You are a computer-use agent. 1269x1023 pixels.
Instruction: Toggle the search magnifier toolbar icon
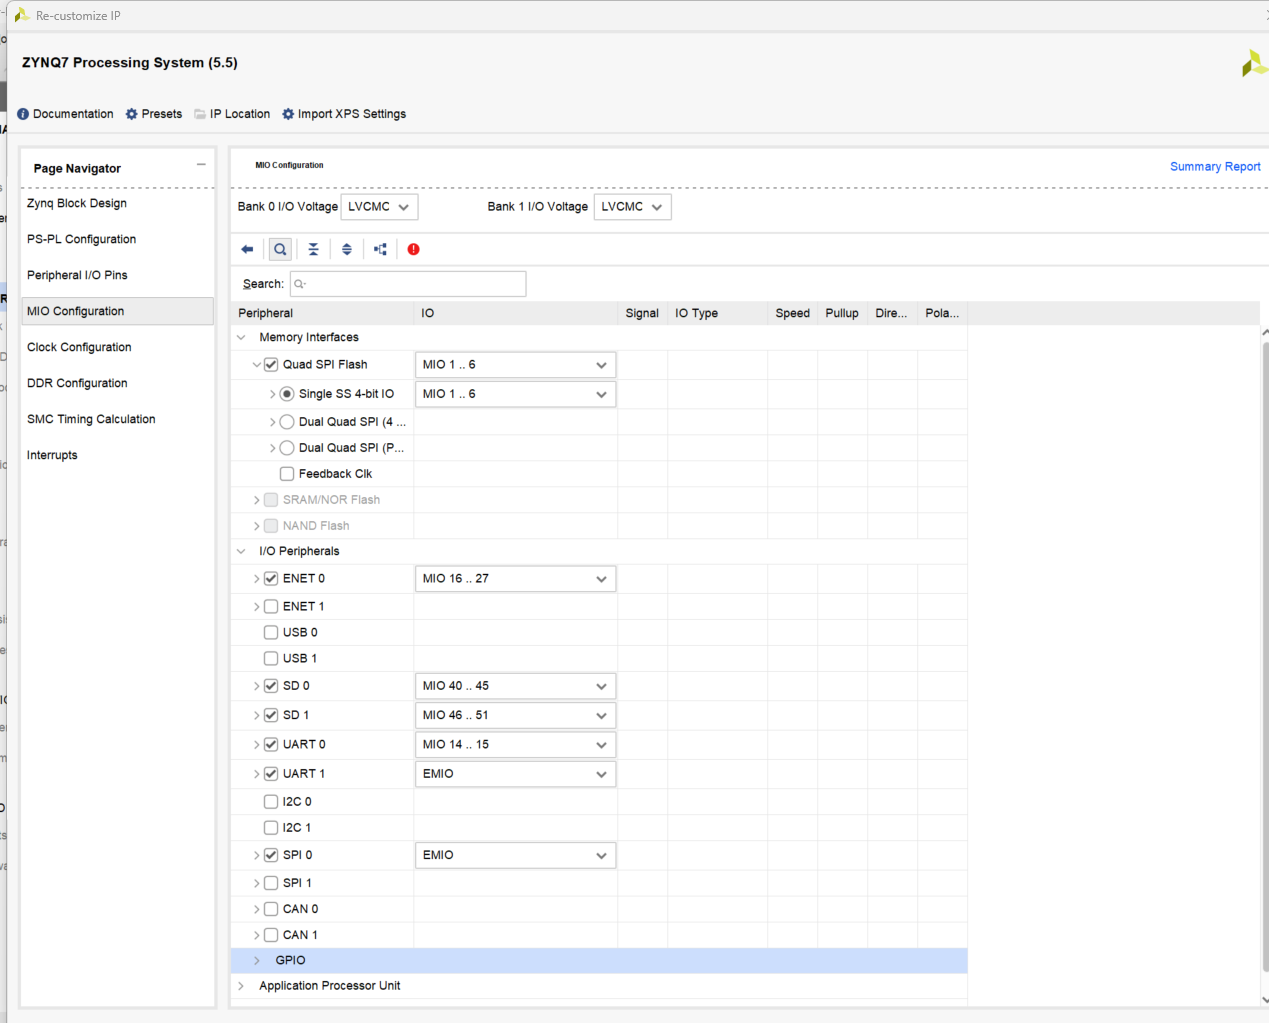280,249
